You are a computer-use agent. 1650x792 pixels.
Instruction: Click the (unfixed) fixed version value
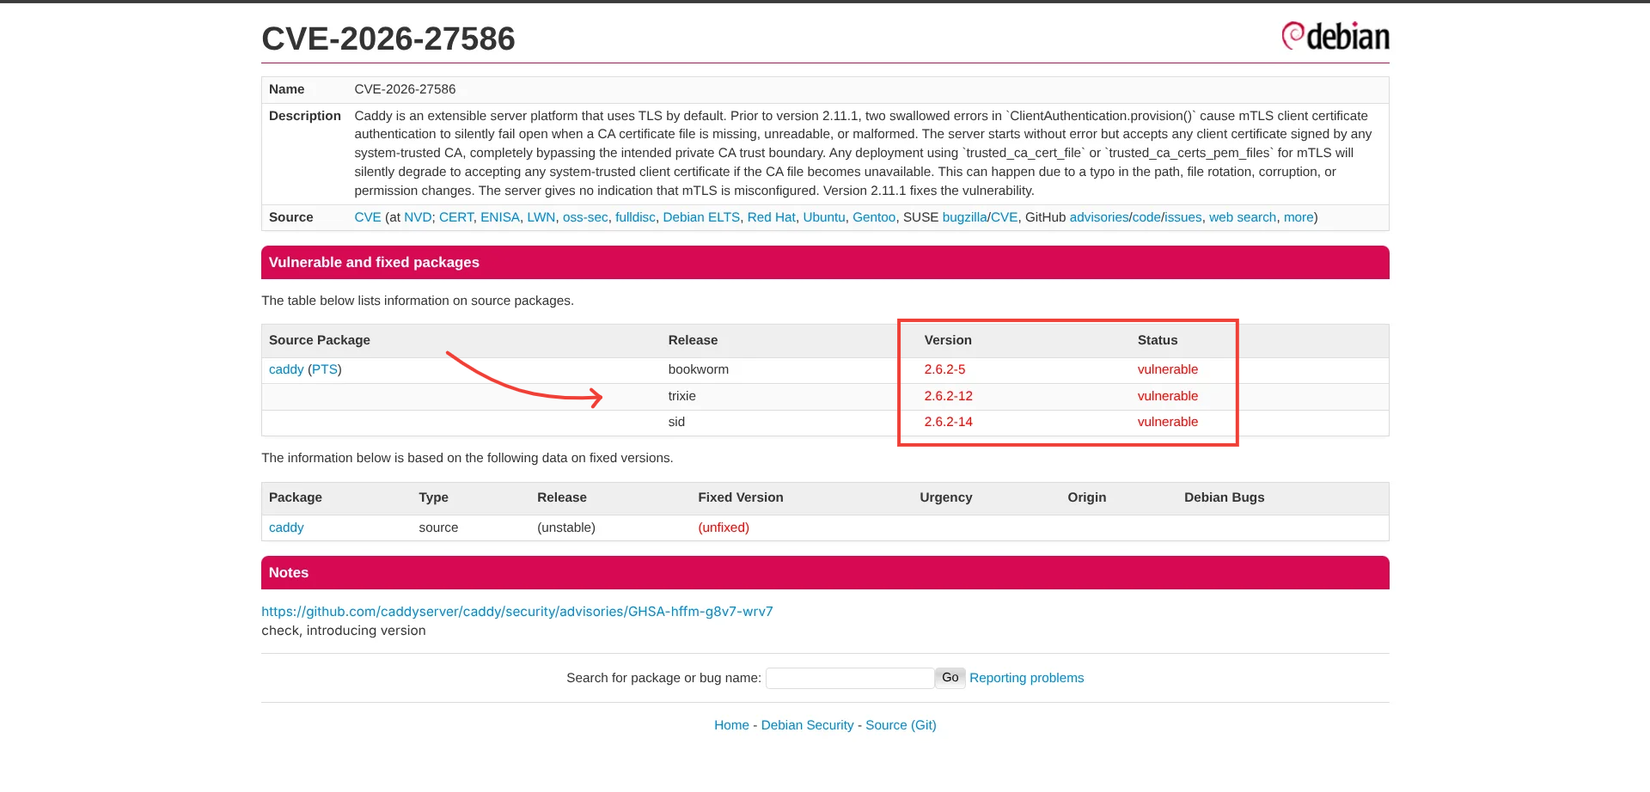(x=723, y=527)
